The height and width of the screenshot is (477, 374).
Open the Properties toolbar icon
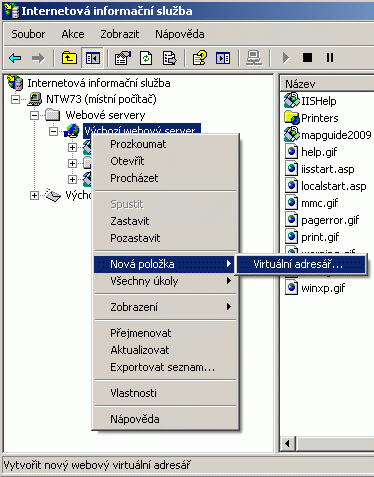click(122, 58)
